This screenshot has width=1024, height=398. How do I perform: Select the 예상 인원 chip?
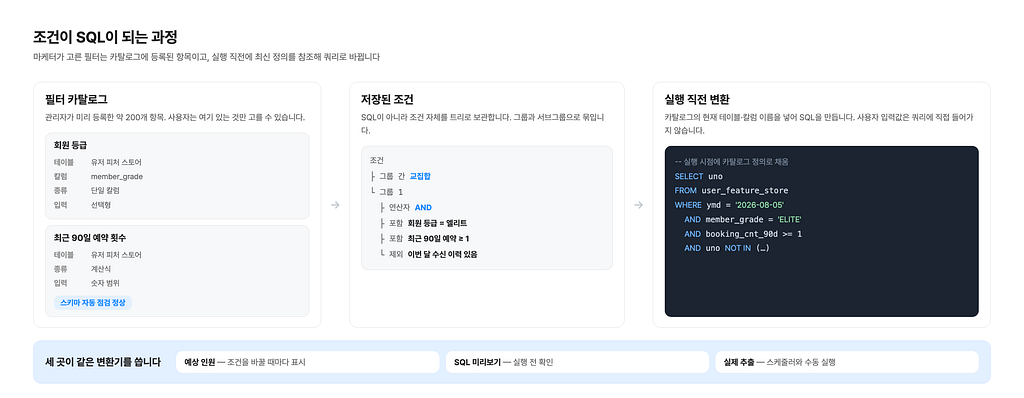coord(308,362)
